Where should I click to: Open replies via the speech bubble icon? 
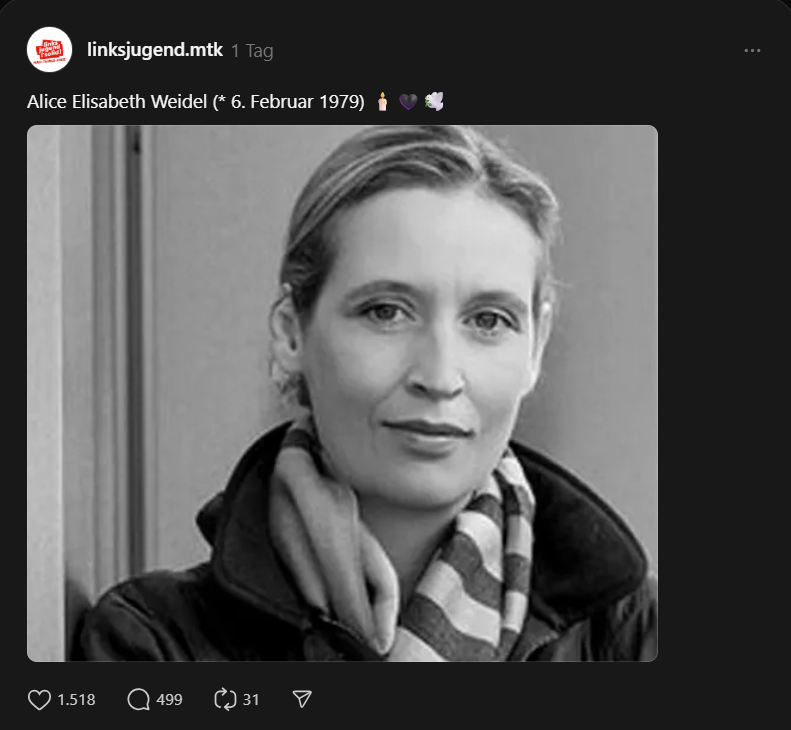[x=139, y=699]
